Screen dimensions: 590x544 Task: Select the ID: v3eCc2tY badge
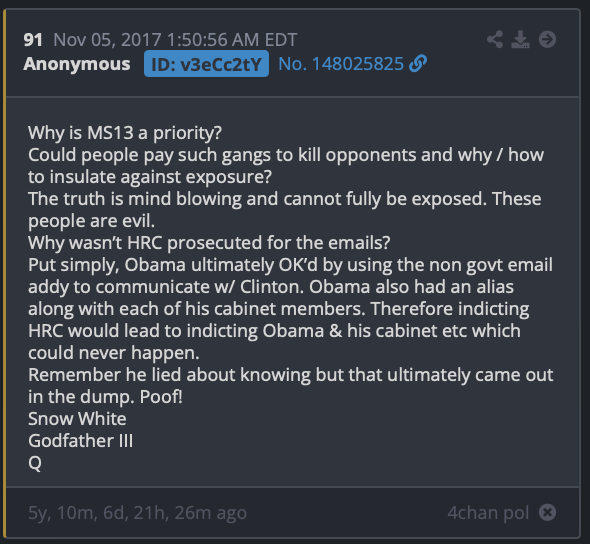point(206,64)
